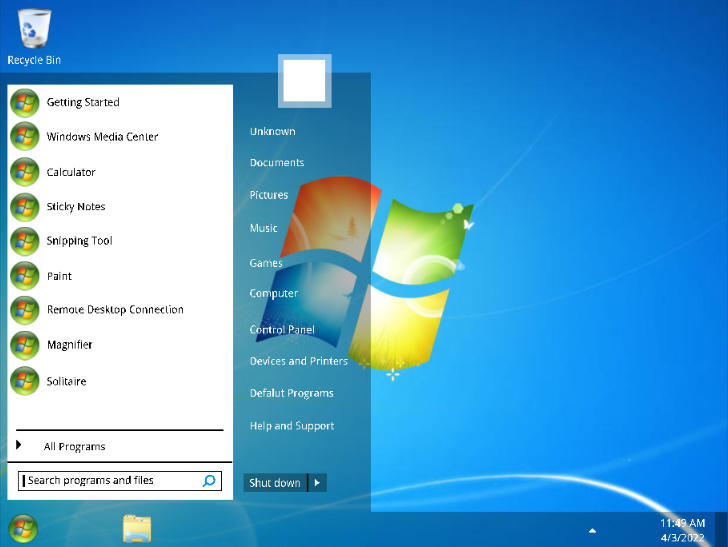Open Default Programs link
Screen dimensions: 728x547
292,393
